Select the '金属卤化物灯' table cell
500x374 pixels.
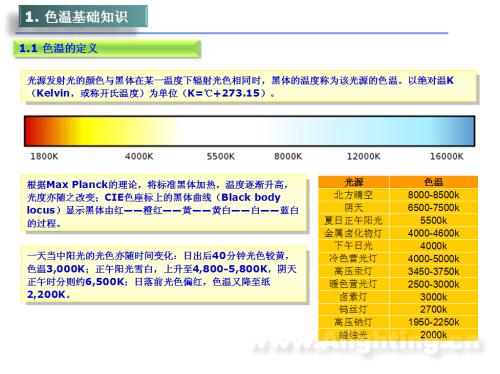pos(354,233)
